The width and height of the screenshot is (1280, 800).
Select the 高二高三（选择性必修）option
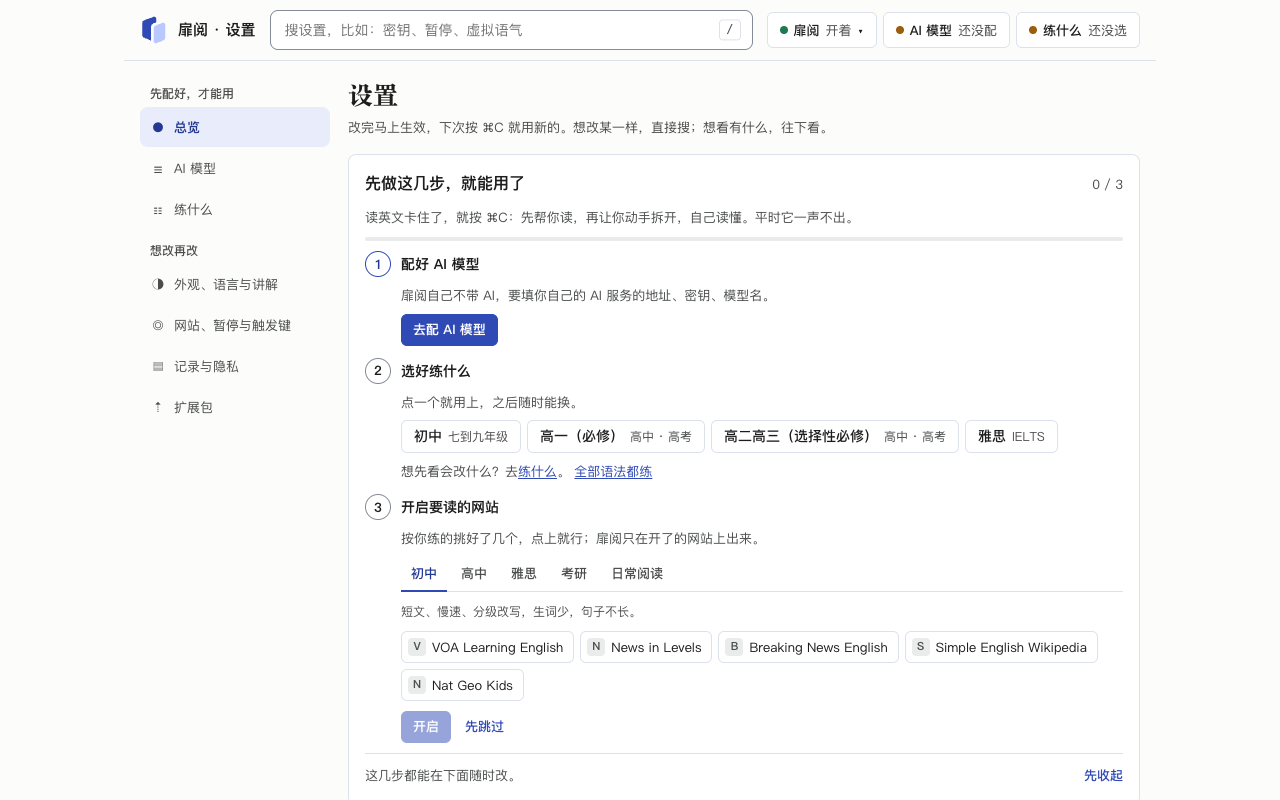[x=835, y=437]
